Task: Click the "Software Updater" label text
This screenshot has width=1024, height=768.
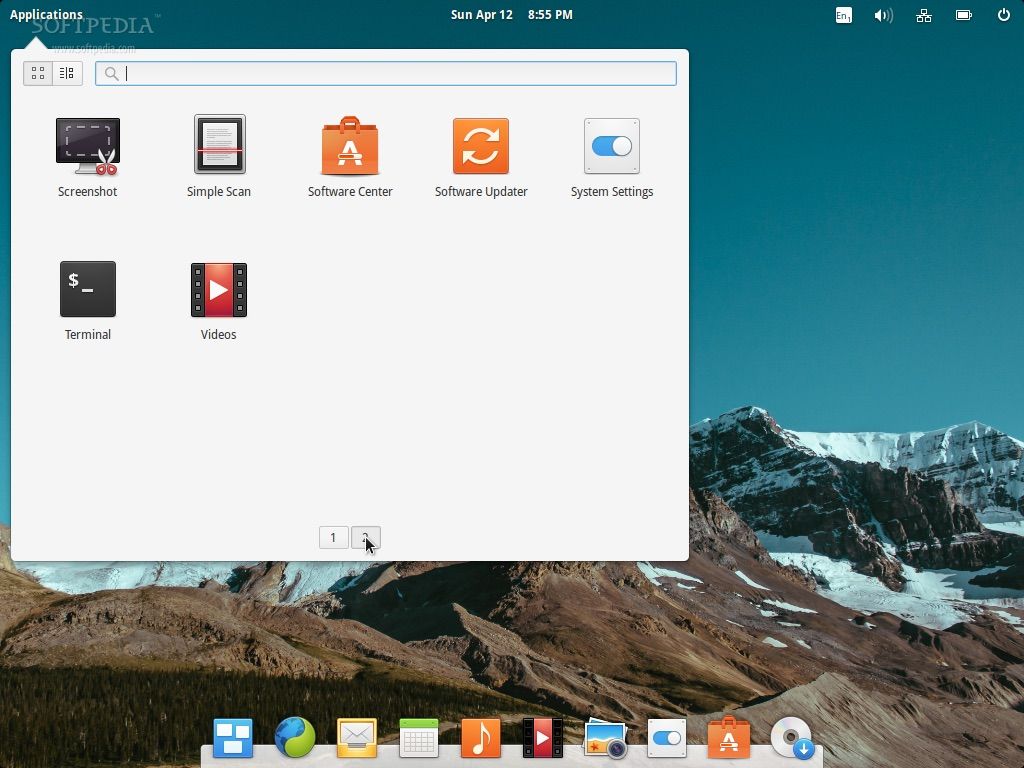Action: pyautogui.click(x=481, y=191)
